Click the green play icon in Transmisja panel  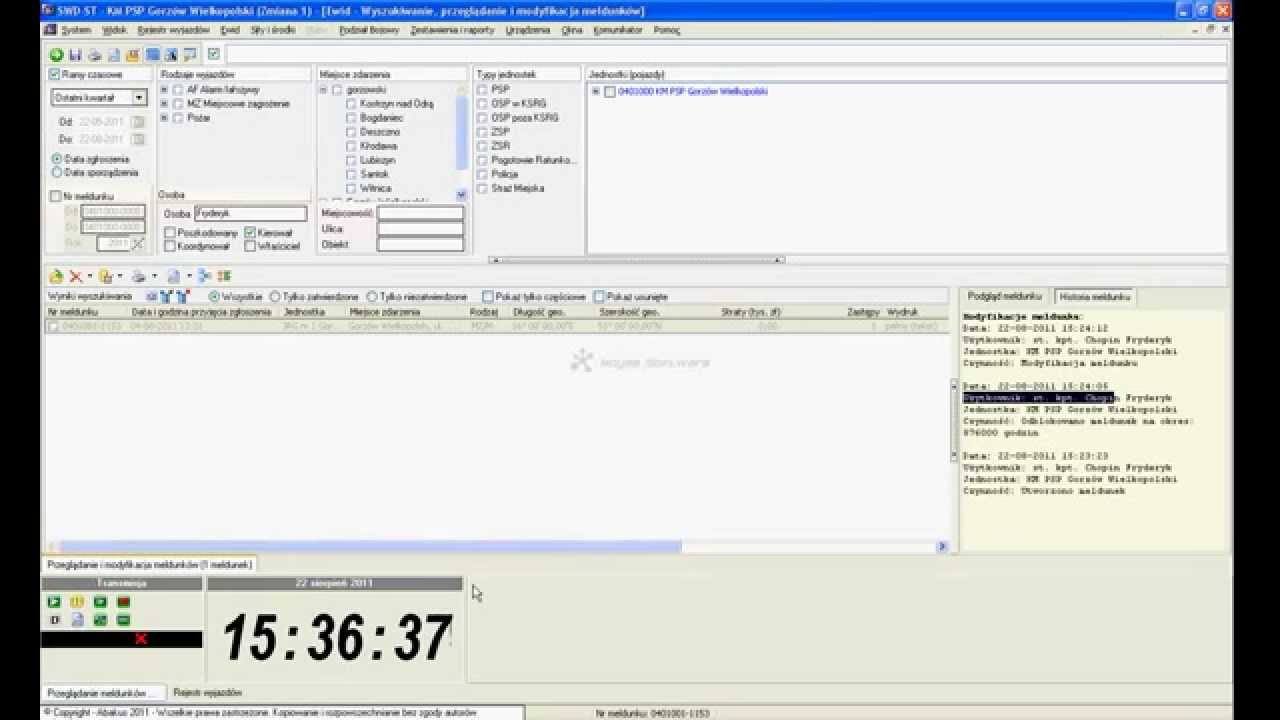pos(55,602)
